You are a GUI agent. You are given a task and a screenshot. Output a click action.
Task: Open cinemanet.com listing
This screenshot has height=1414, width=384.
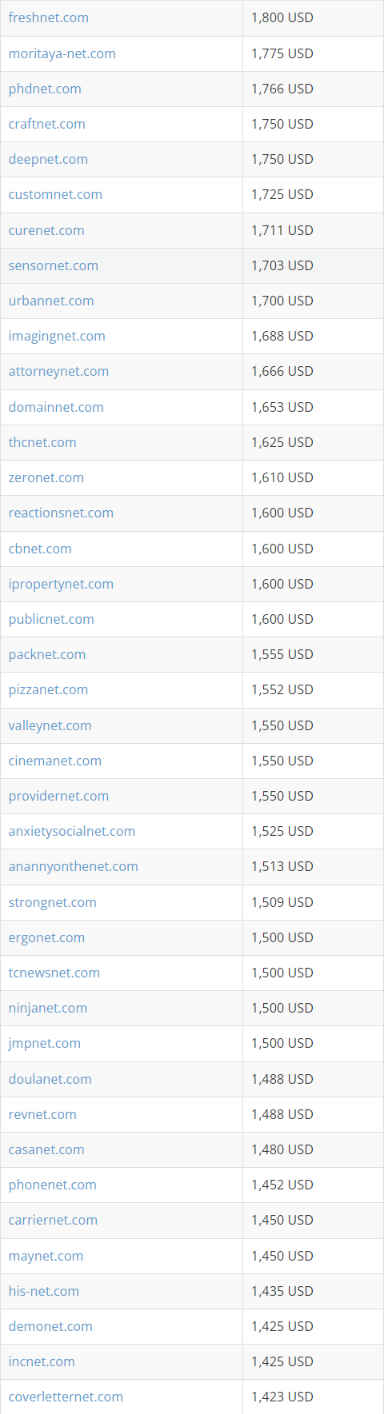point(55,760)
